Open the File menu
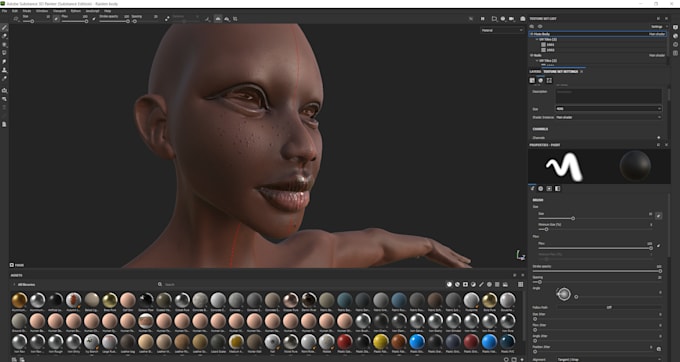The height and width of the screenshot is (362, 680). (x=4, y=11)
